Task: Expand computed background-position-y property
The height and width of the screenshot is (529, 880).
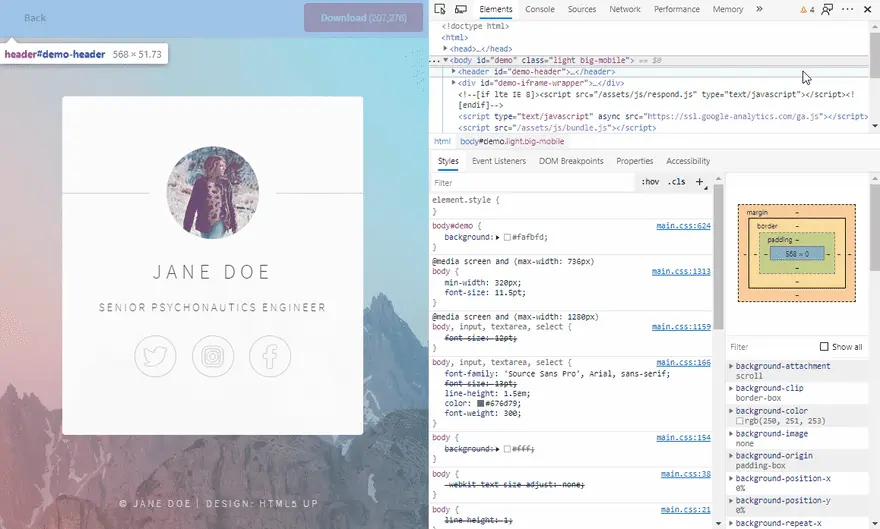Action: coord(731,500)
